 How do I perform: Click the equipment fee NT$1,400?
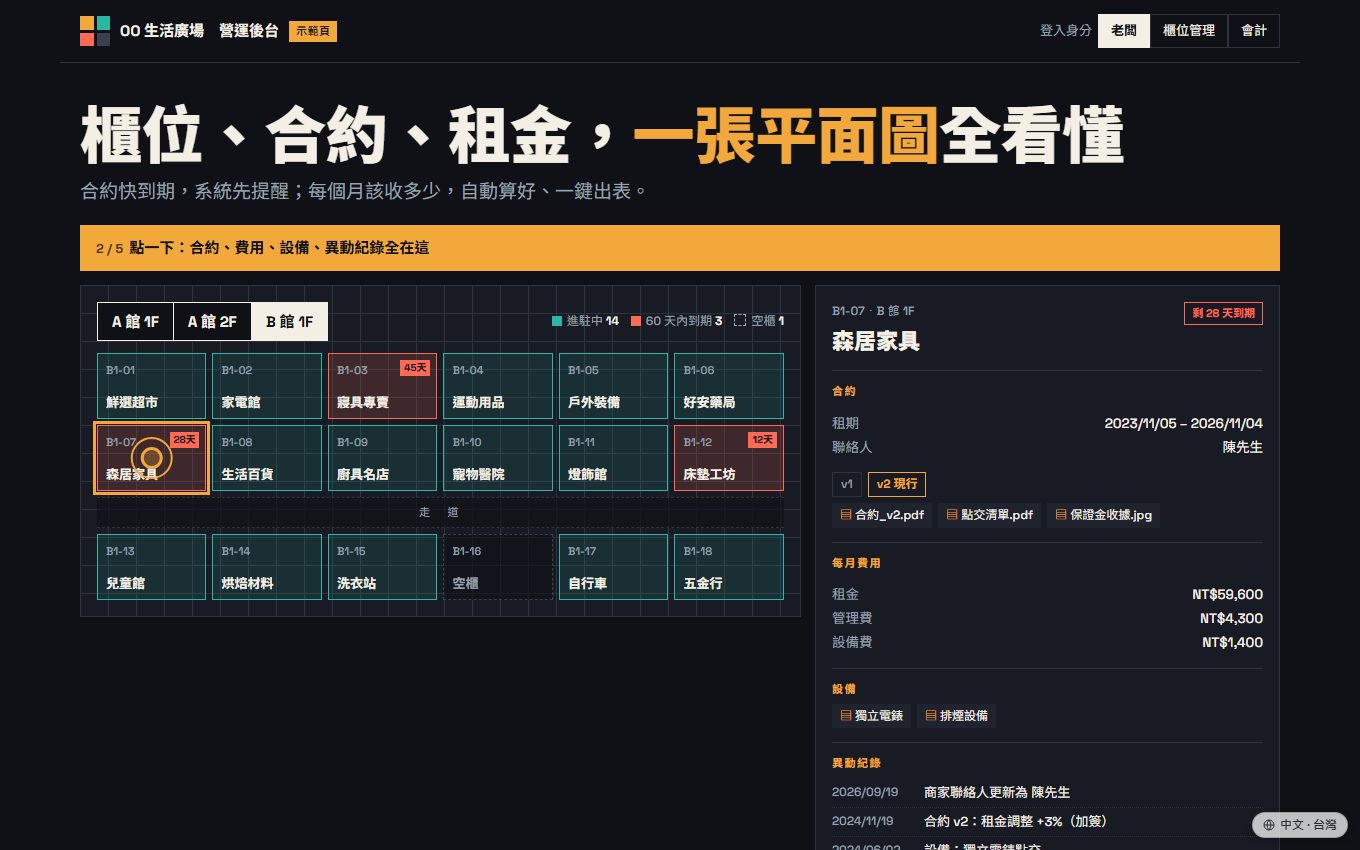click(1232, 642)
